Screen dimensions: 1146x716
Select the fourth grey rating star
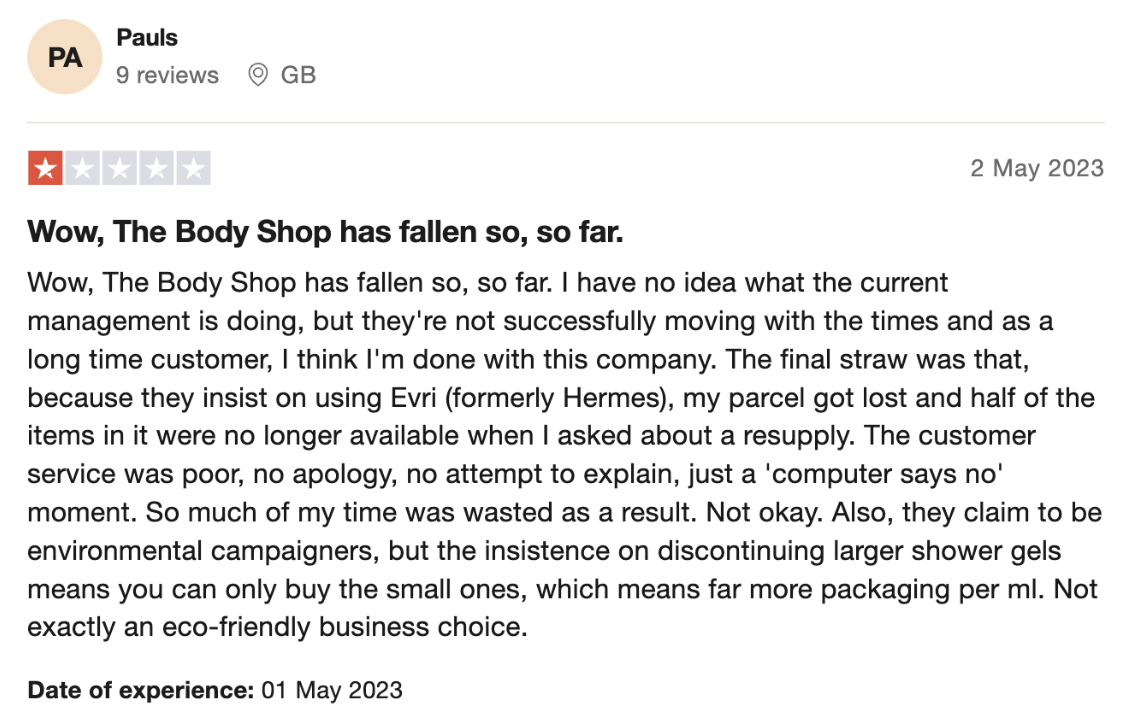pyautogui.click(x=156, y=168)
